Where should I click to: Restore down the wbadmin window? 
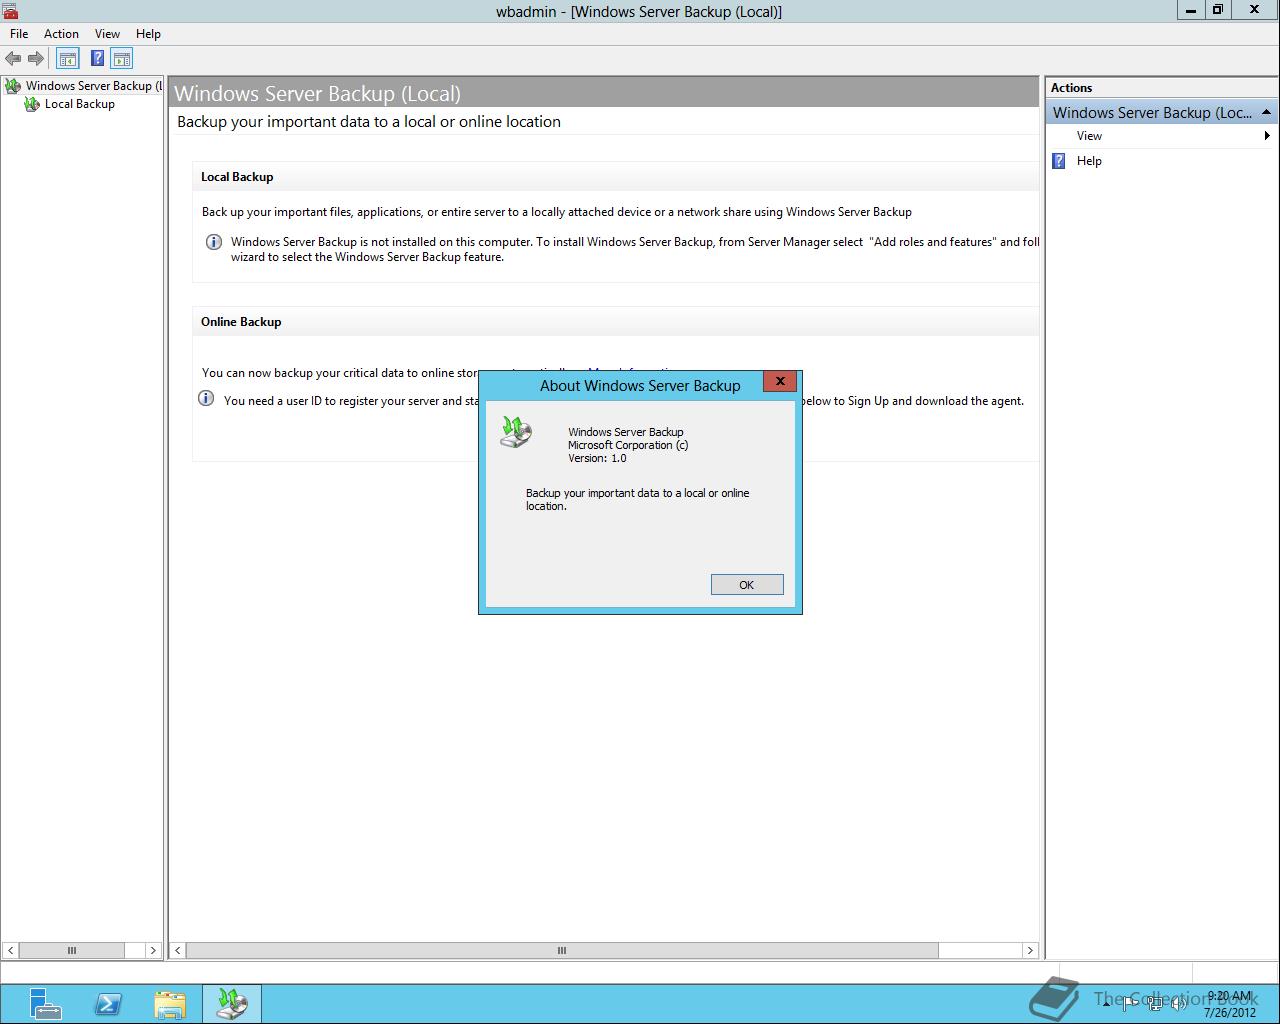(1218, 10)
